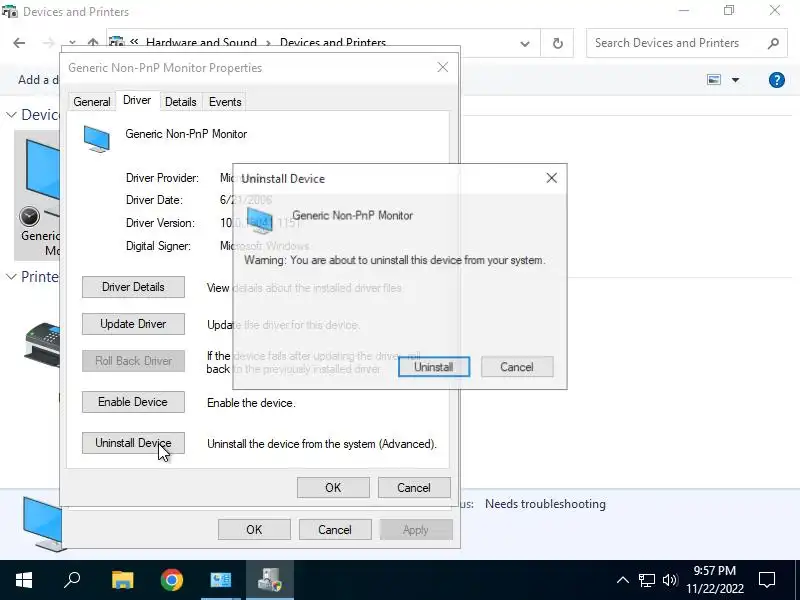
Task: Open the view options dropdown arrow
Action: 735,80
